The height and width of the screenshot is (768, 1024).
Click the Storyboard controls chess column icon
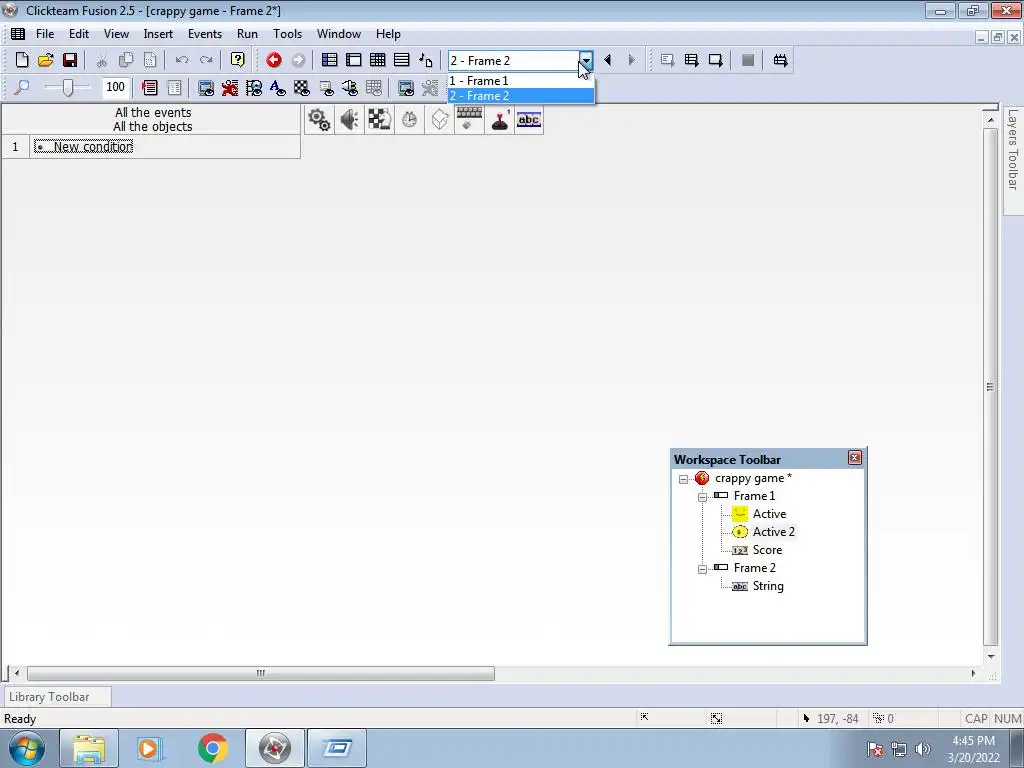(379, 120)
